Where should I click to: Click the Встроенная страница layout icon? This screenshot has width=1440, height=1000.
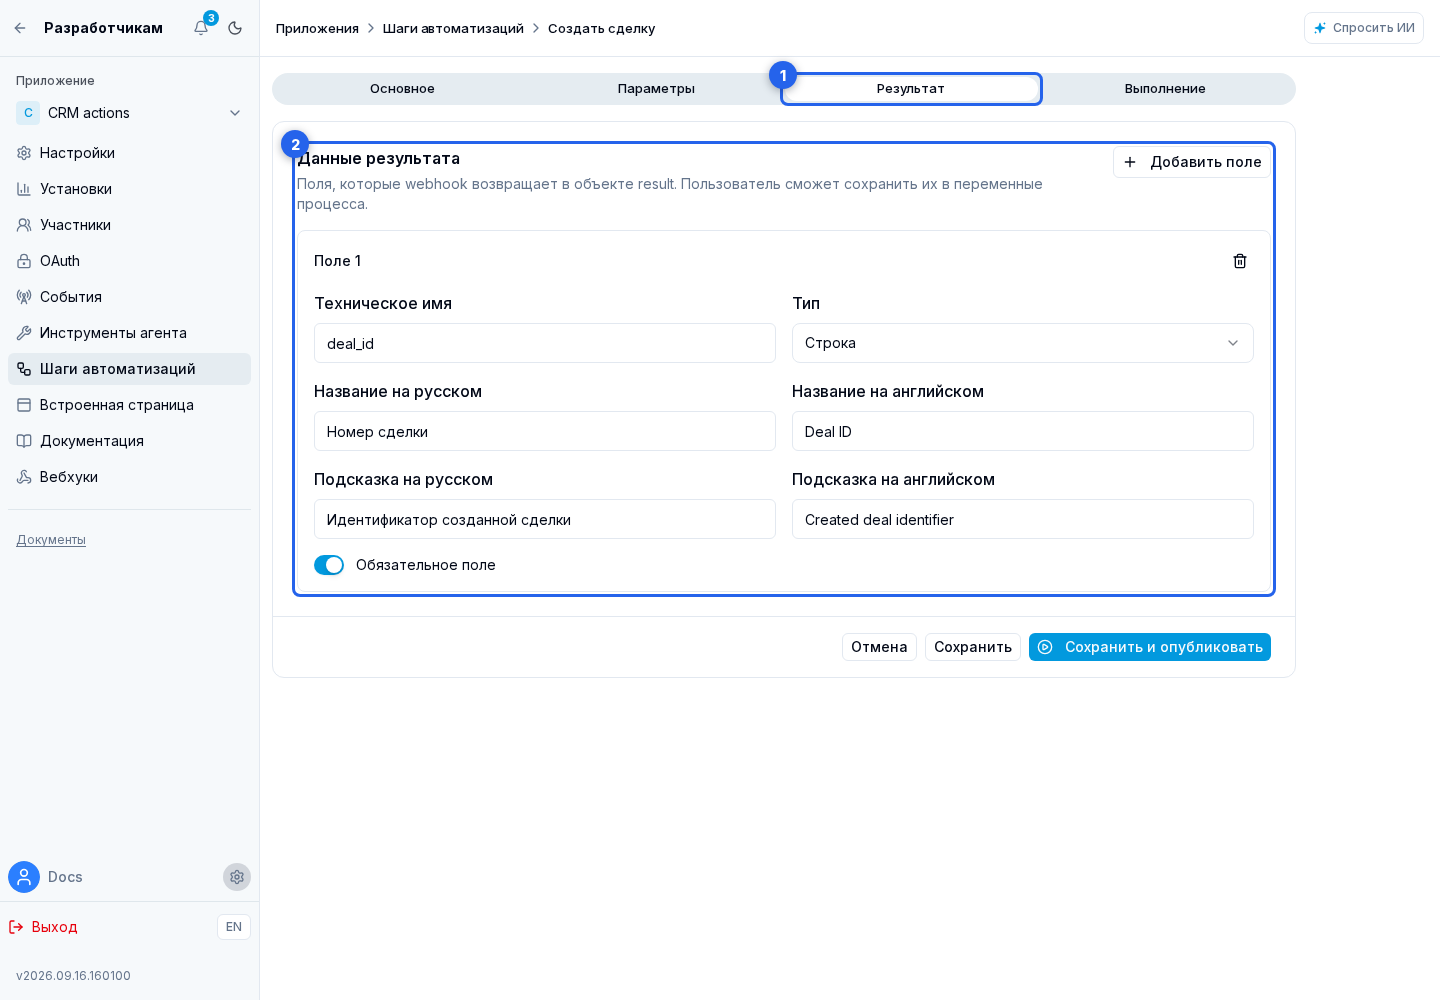point(24,405)
